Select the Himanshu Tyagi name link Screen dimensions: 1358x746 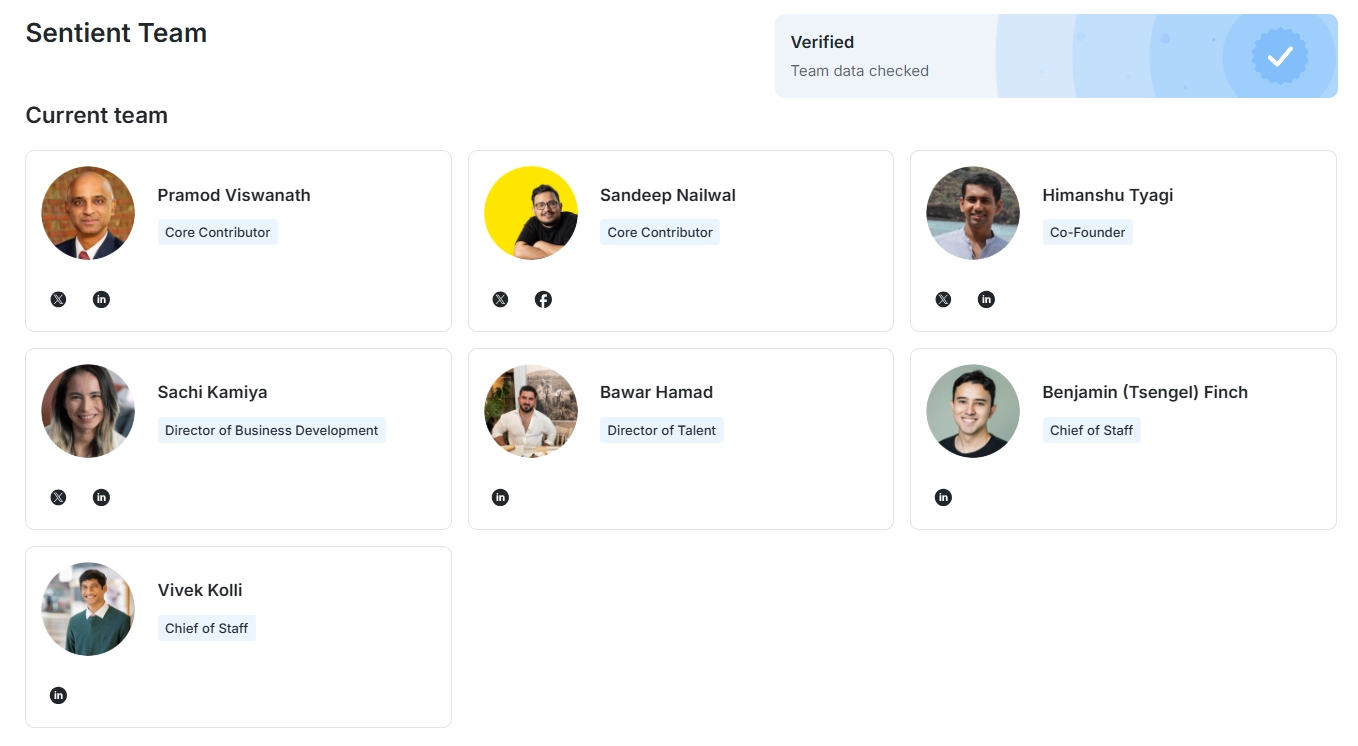(x=1107, y=195)
